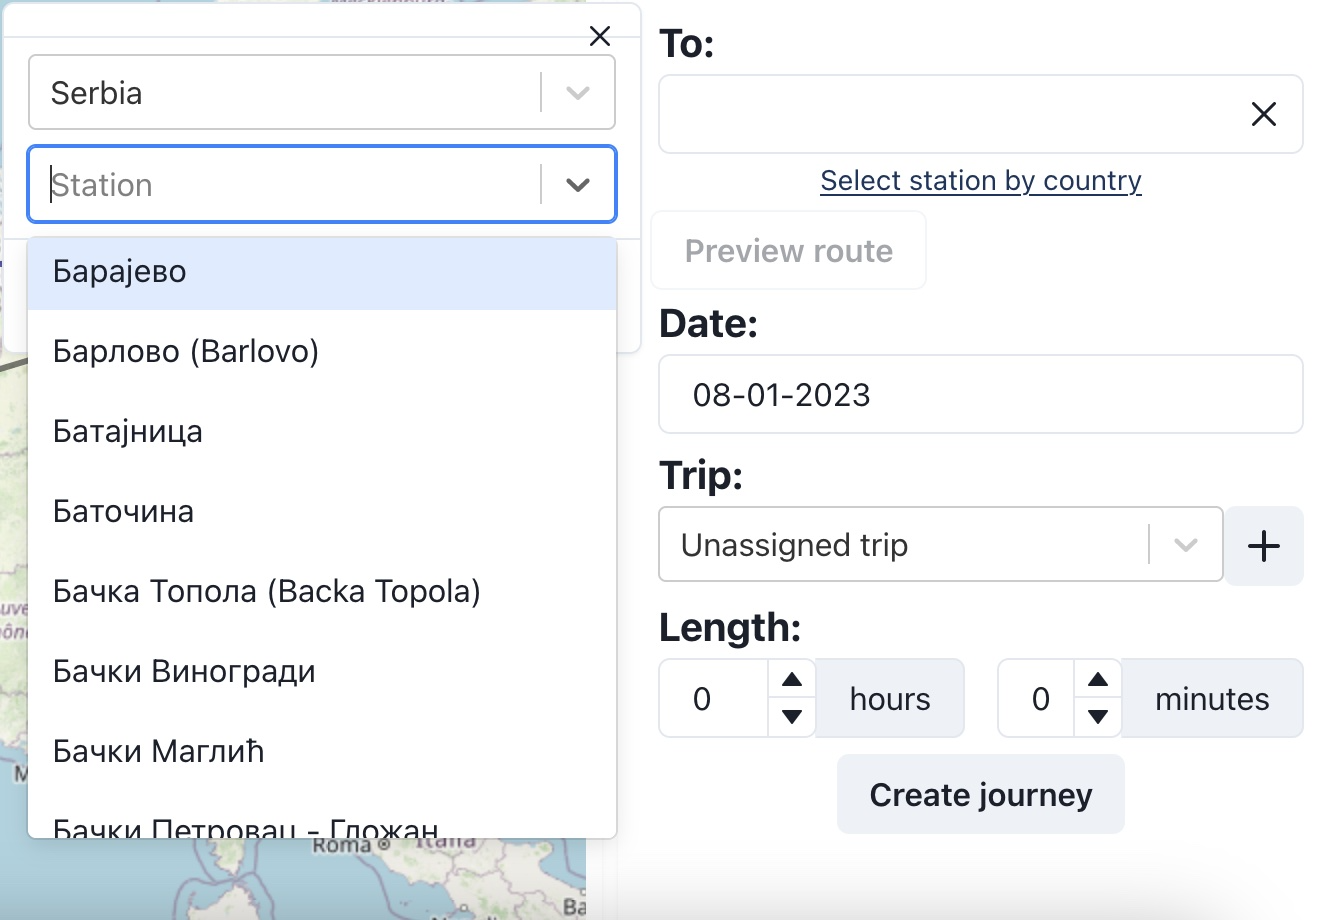The image size is (1326, 920).
Task: Increase the minutes value
Action: pos(1098,680)
